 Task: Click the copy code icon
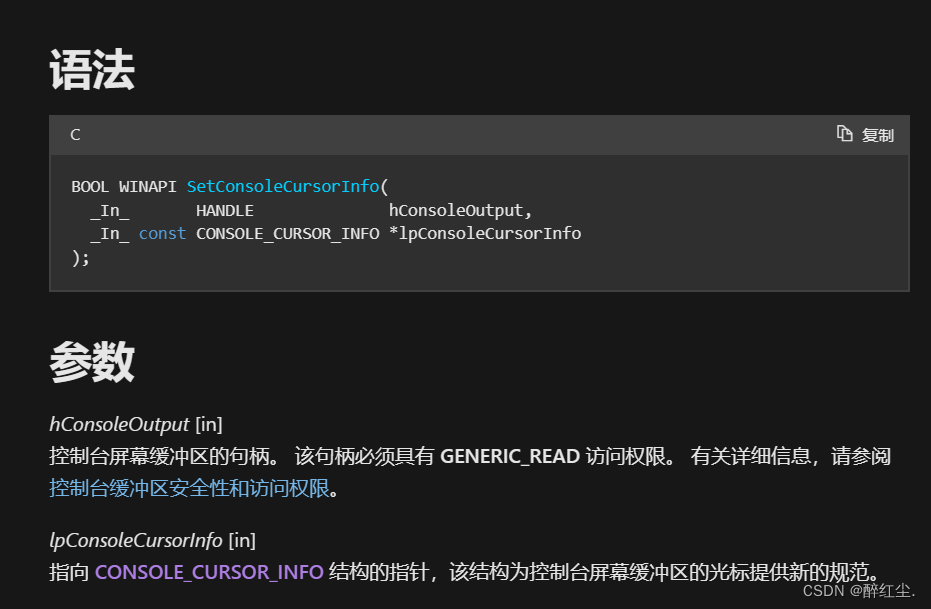tap(844, 134)
